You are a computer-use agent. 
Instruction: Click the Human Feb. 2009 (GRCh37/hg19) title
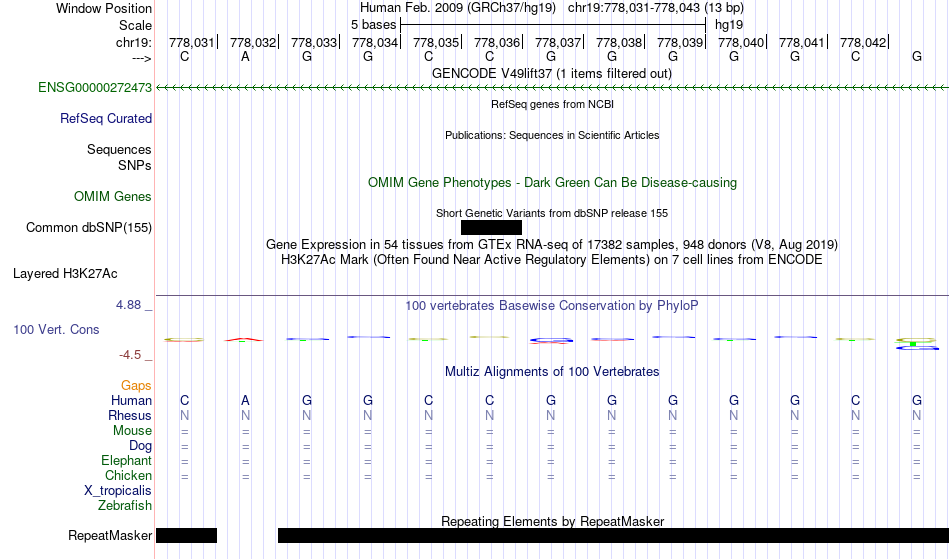(x=457, y=8)
